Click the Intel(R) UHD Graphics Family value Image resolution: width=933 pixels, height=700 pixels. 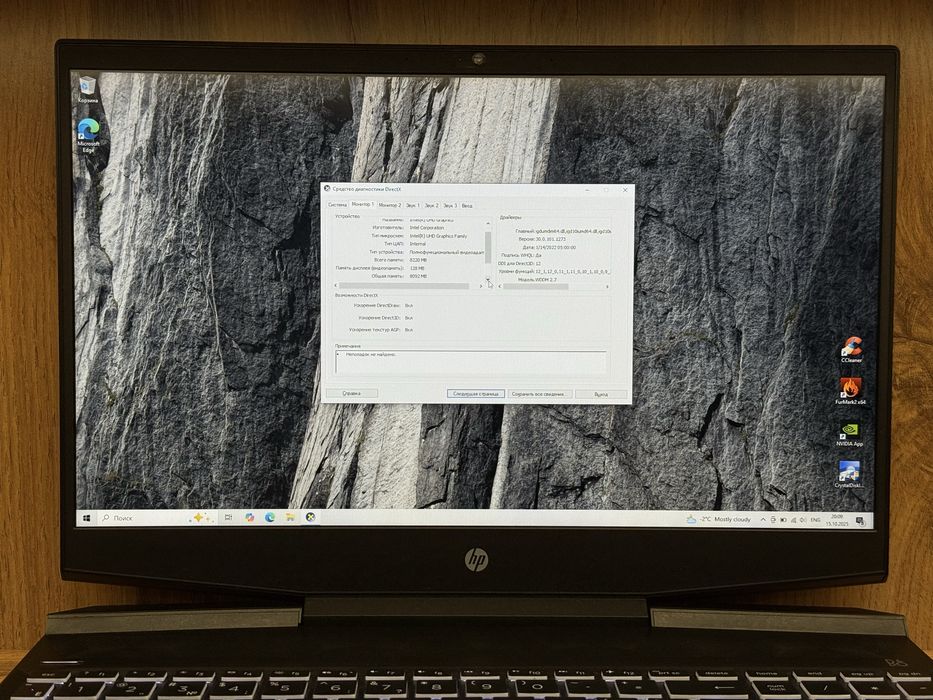tap(438, 236)
